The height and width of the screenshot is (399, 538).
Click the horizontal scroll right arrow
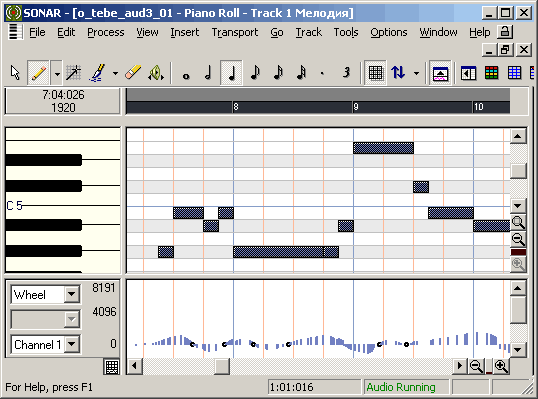[x=460, y=366]
